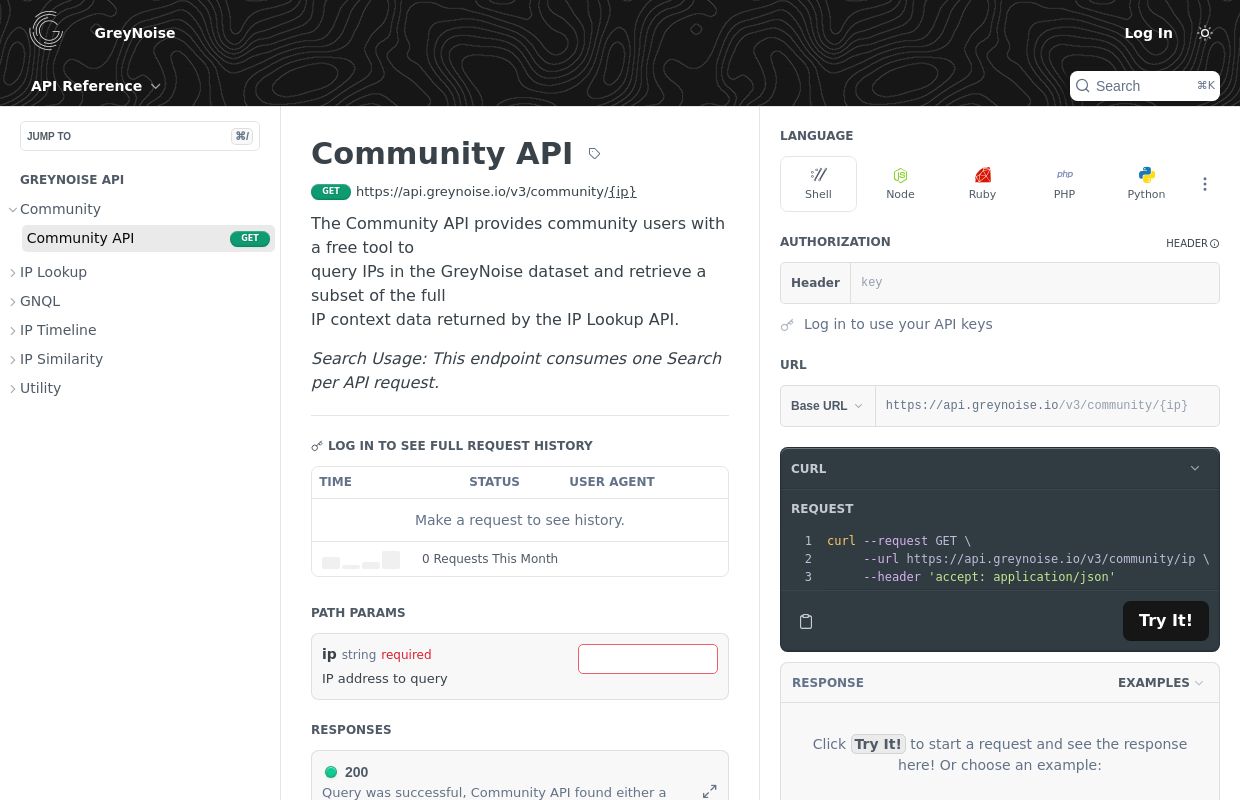Copy the cURL request with clipboard icon

pos(806,621)
